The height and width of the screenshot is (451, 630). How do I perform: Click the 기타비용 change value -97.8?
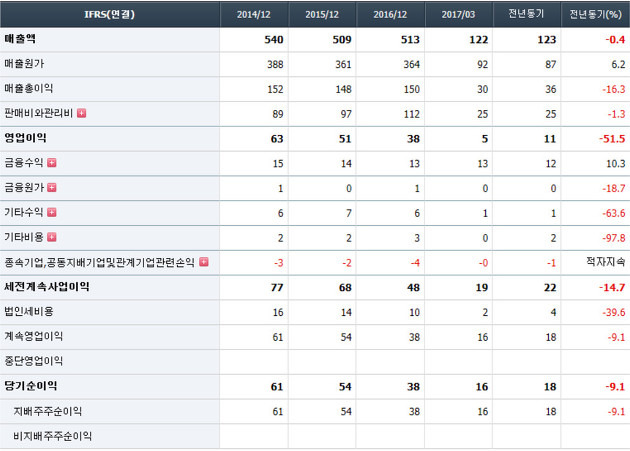click(614, 238)
